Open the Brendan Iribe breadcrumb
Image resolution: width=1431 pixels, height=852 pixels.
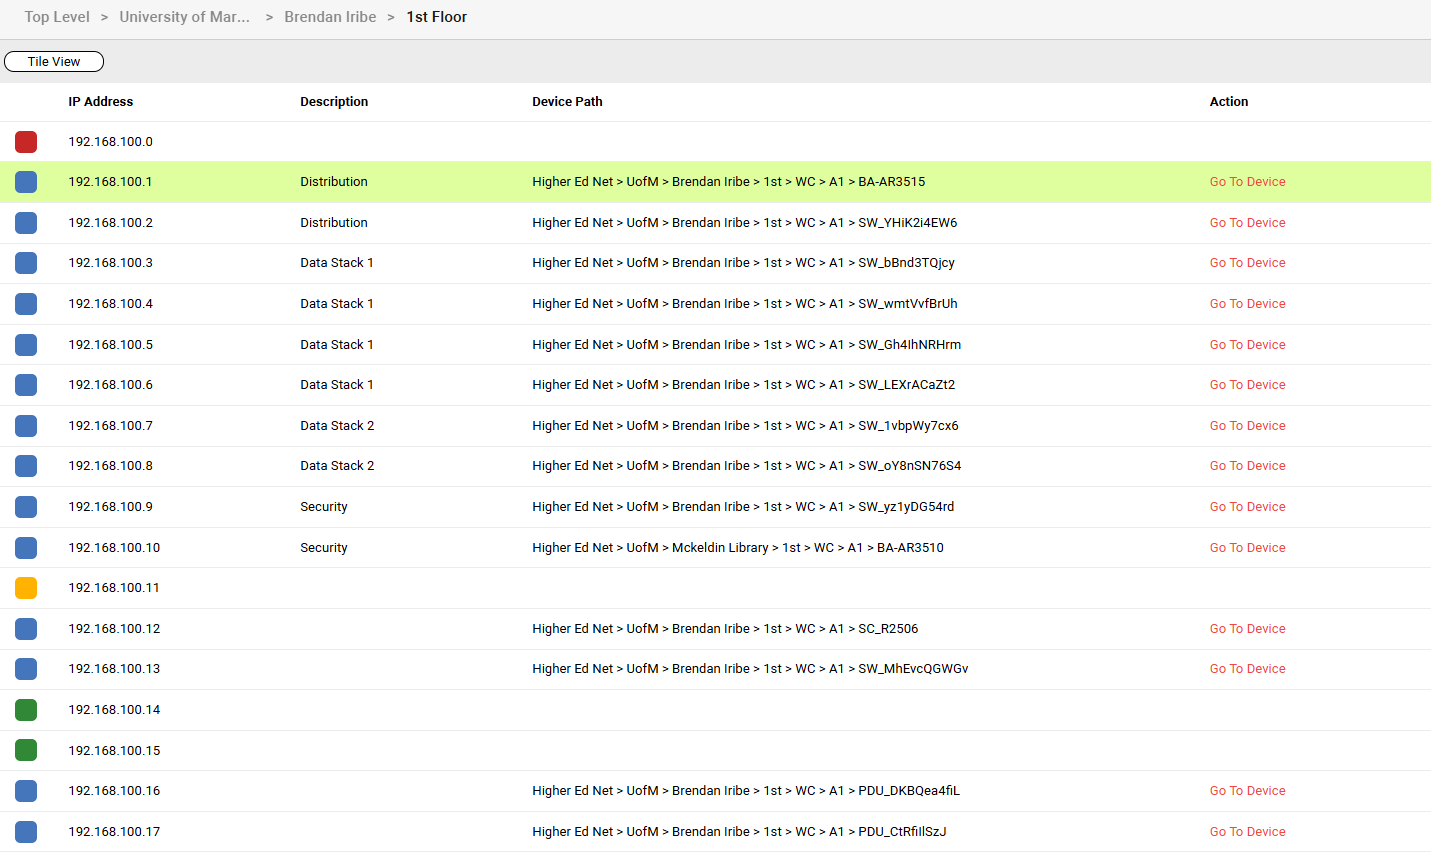(x=330, y=17)
